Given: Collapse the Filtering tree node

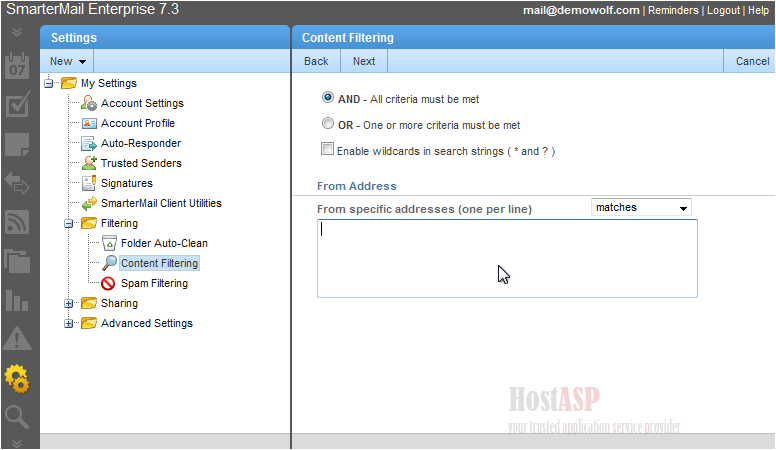Looking at the screenshot, I should tap(68, 223).
